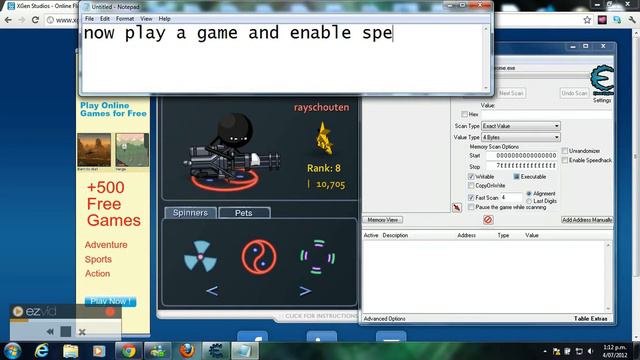Viewport: 640px width, 360px height.
Task: Open the Scan Type dropdown
Action: (521, 126)
